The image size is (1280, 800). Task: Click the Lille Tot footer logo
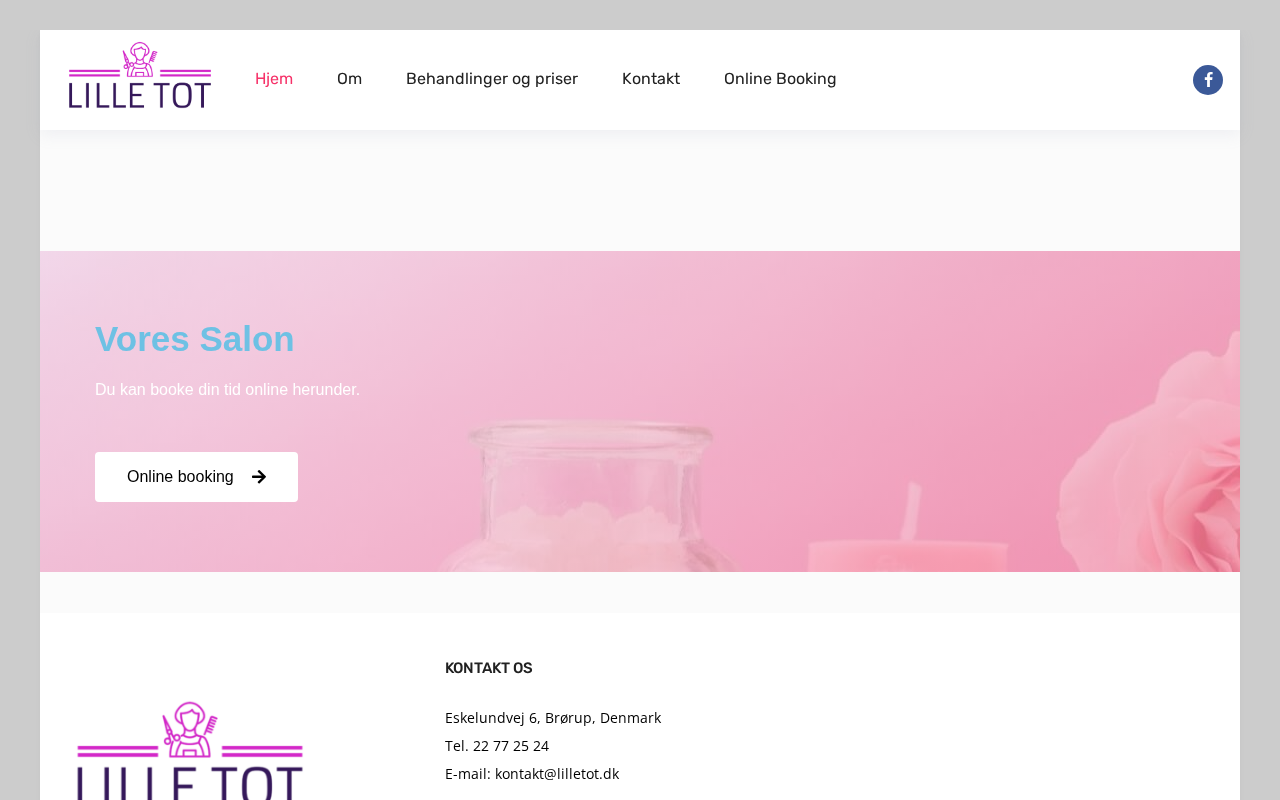point(190,750)
